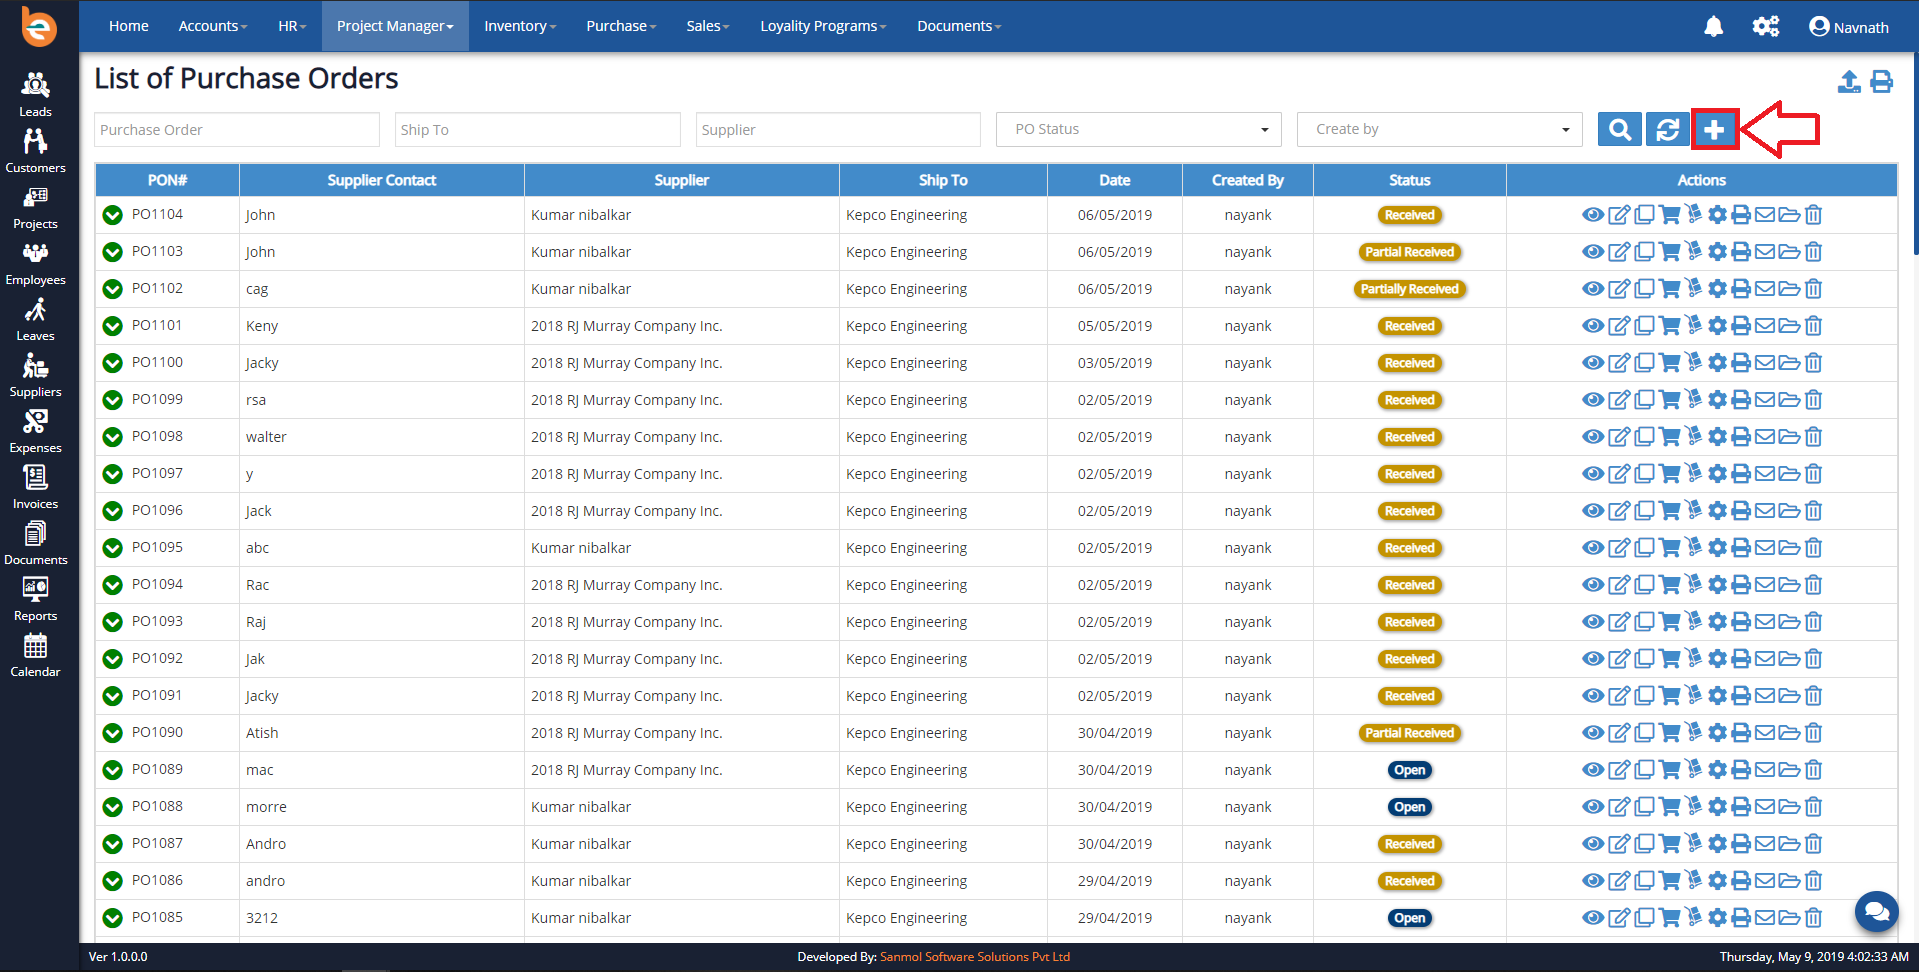Focus the Ship To filter field

(538, 130)
